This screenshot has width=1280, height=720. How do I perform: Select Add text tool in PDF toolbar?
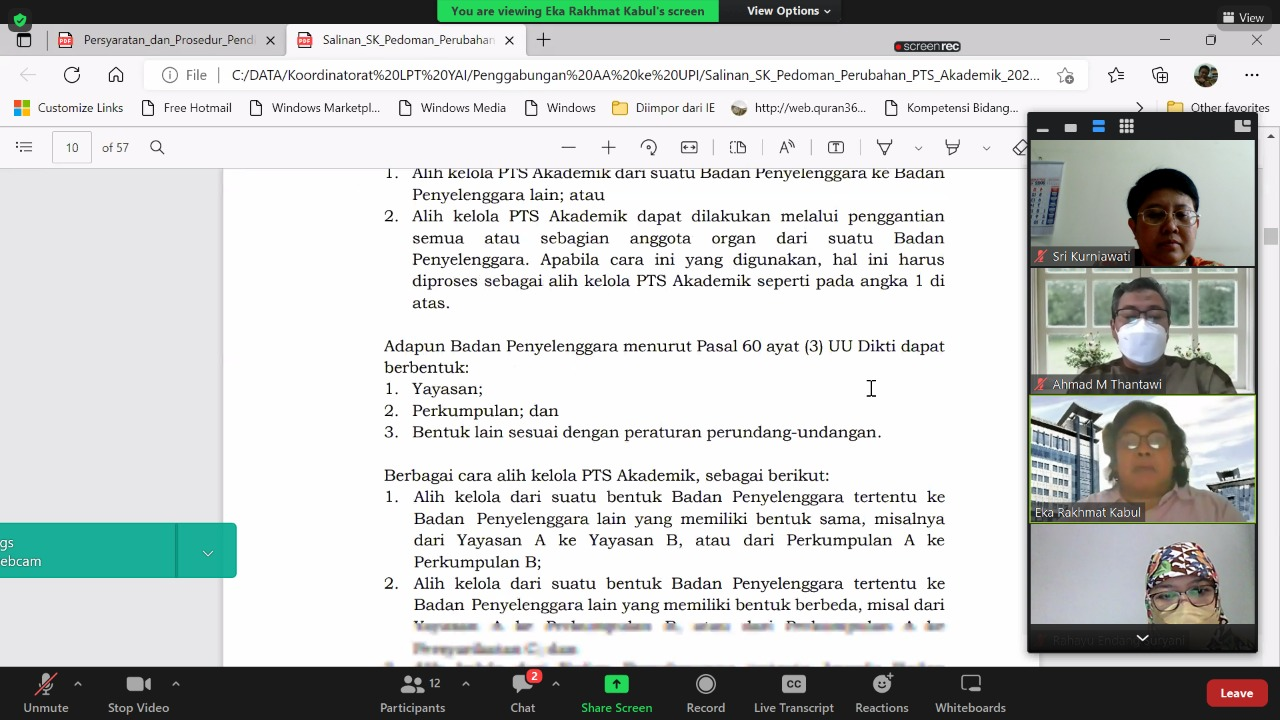tap(836, 147)
